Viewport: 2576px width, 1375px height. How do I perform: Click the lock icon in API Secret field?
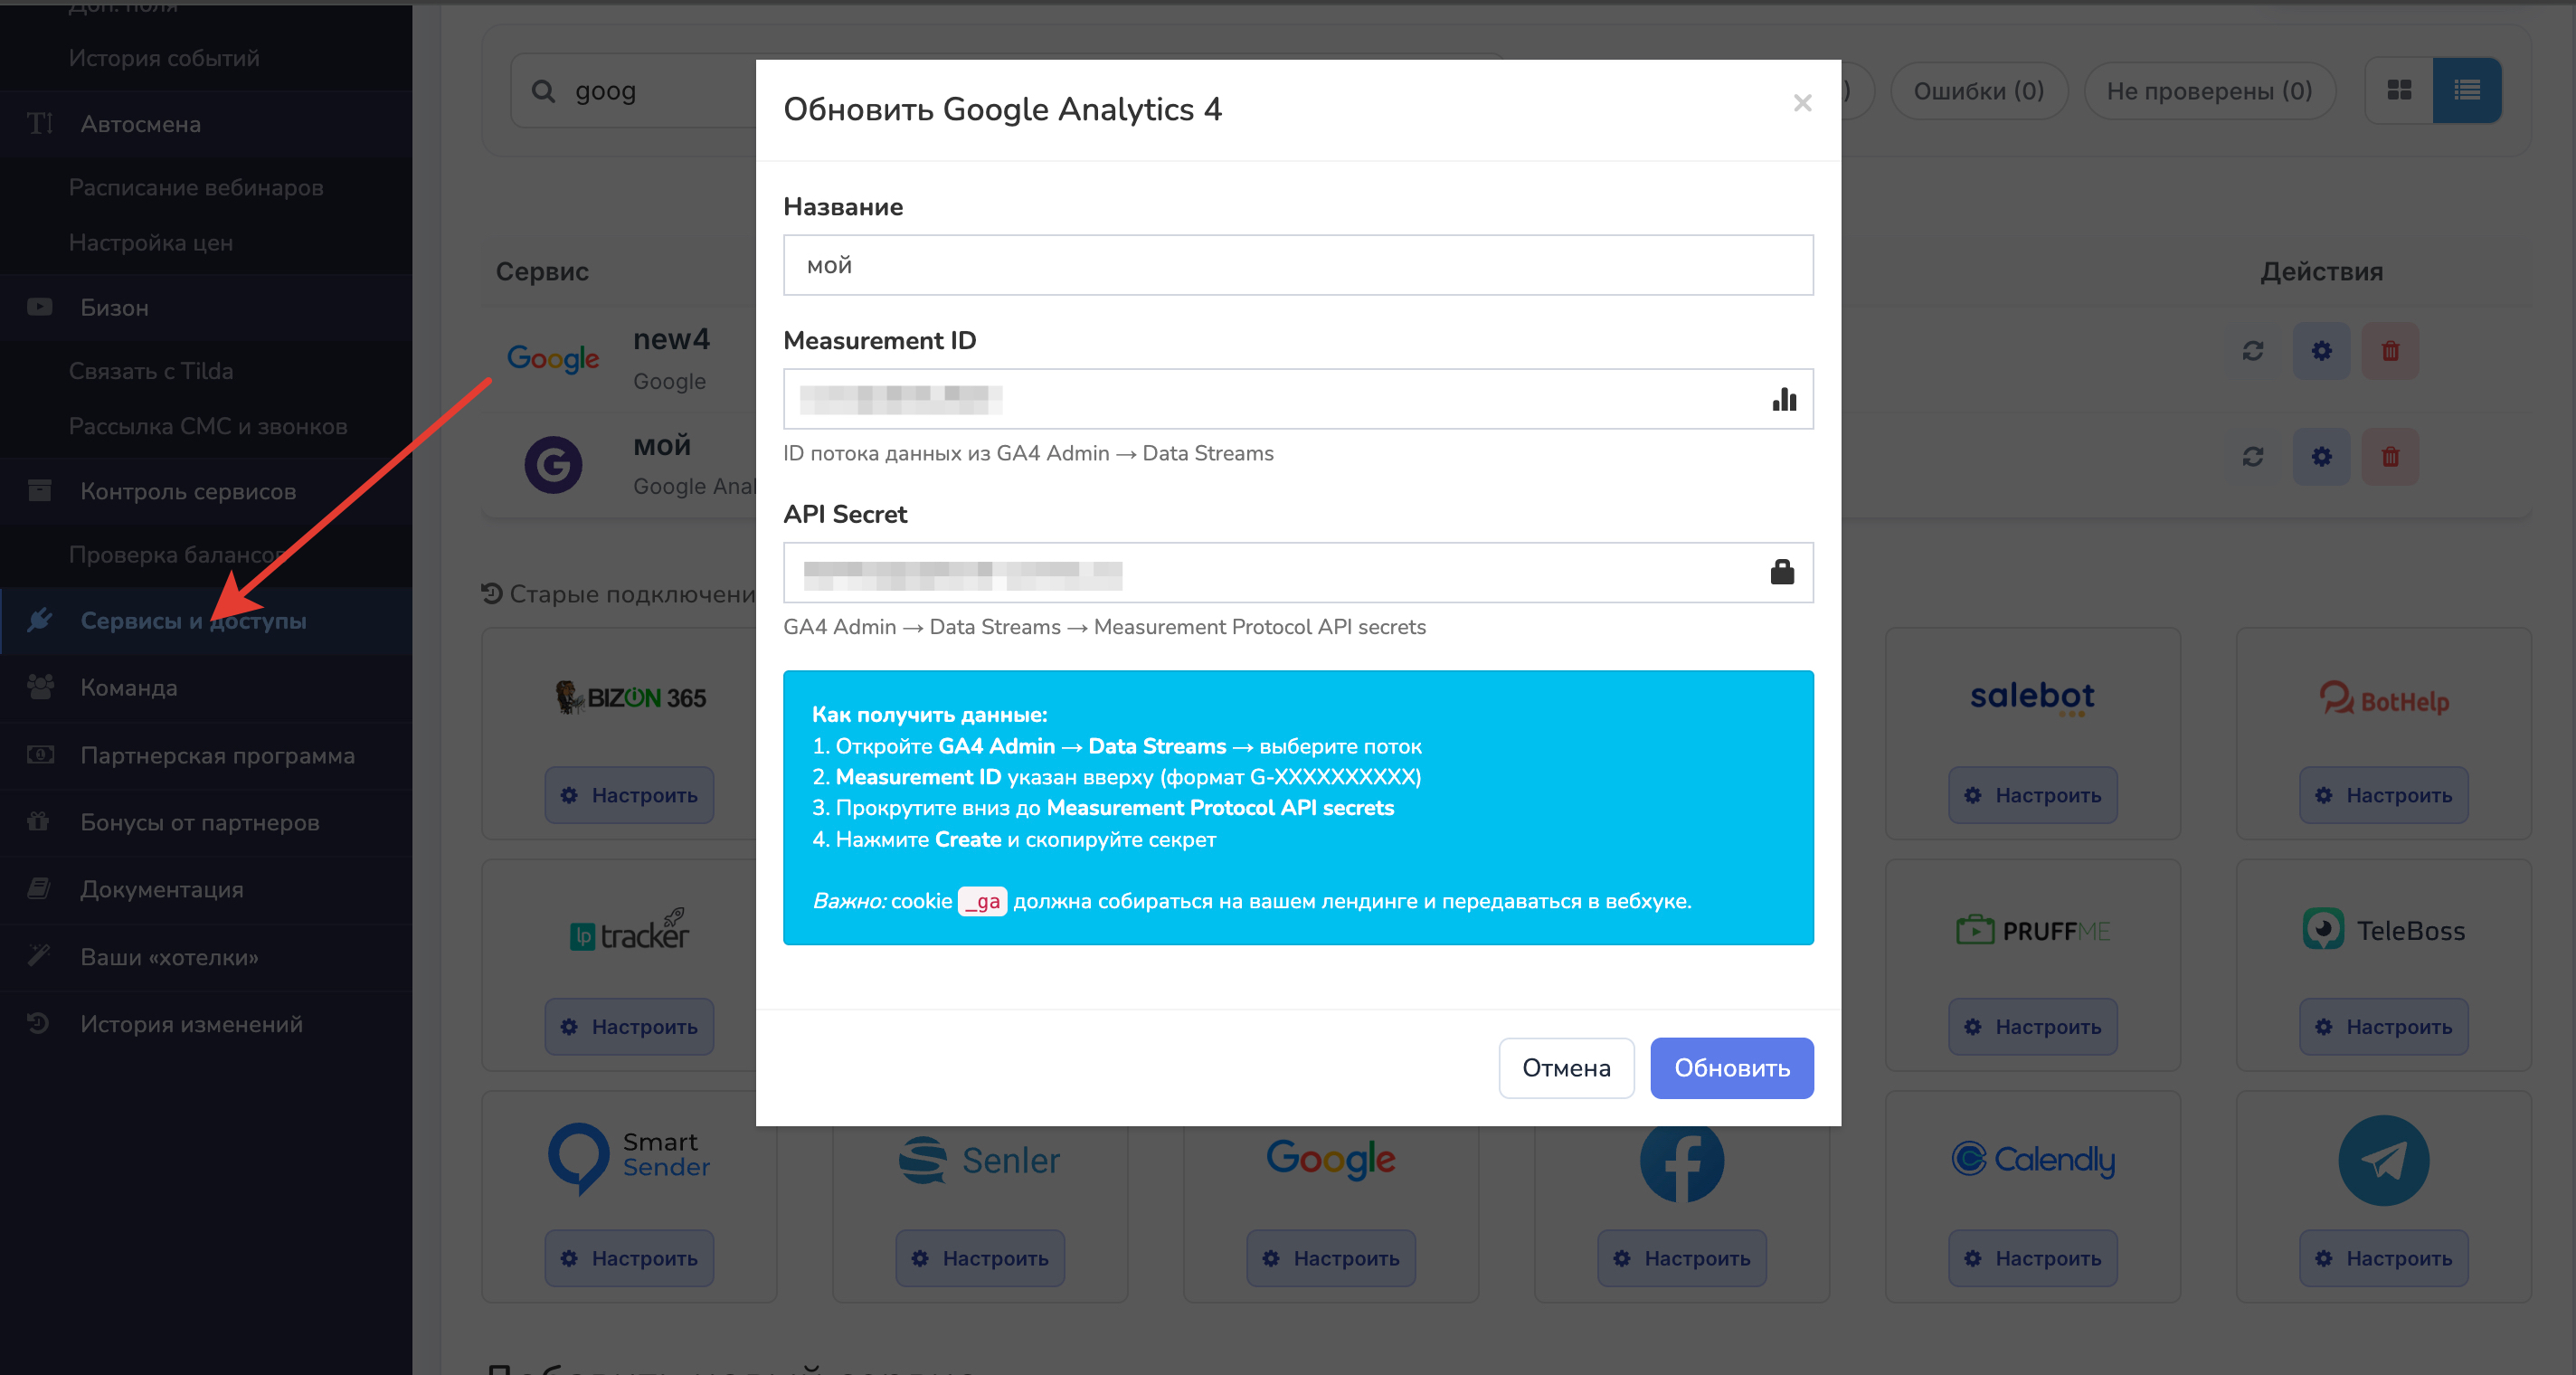click(1782, 572)
